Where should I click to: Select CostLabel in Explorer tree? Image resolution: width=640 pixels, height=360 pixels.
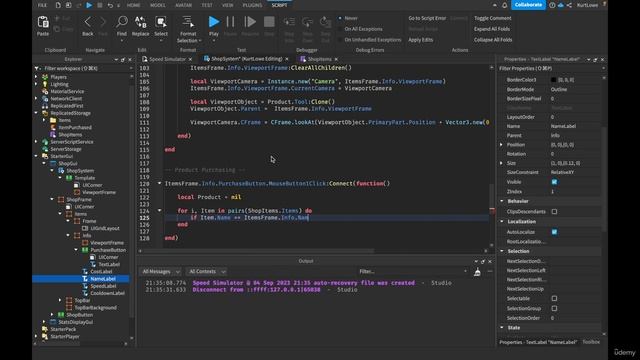point(101,271)
